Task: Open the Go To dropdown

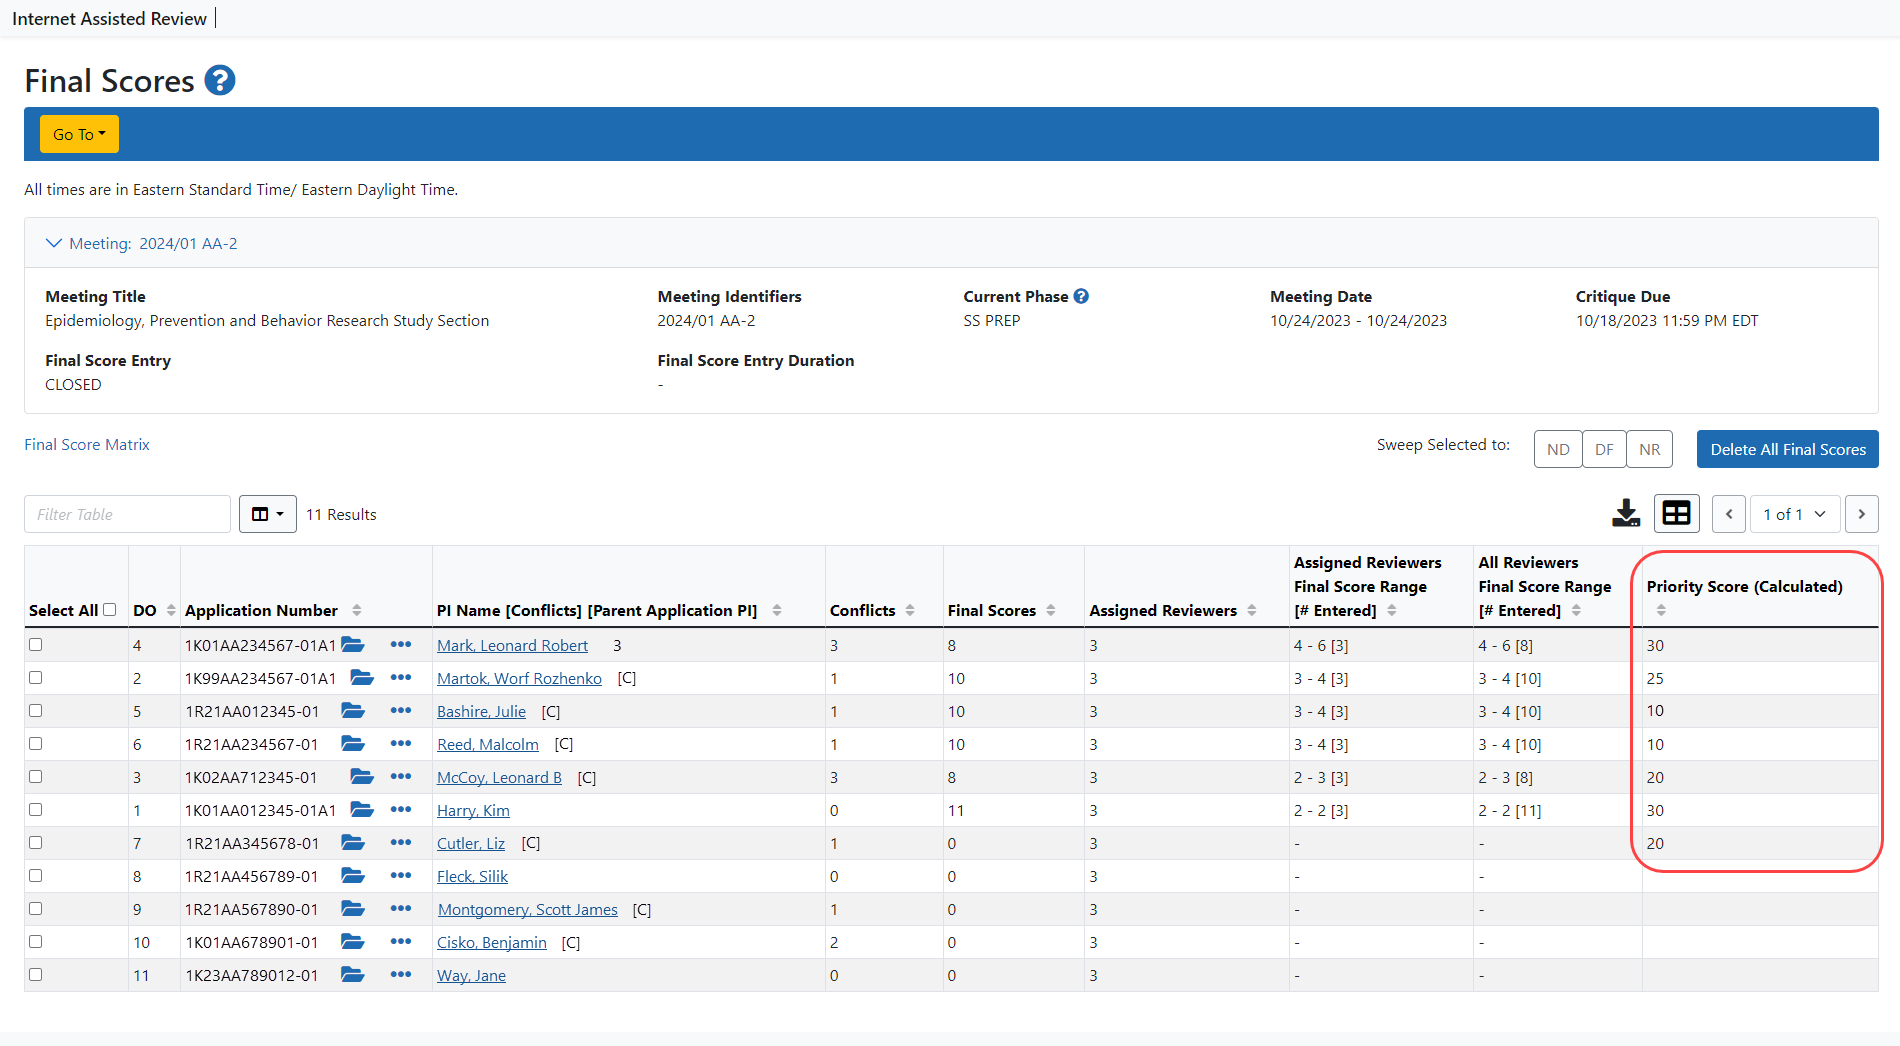Action: tap(79, 134)
